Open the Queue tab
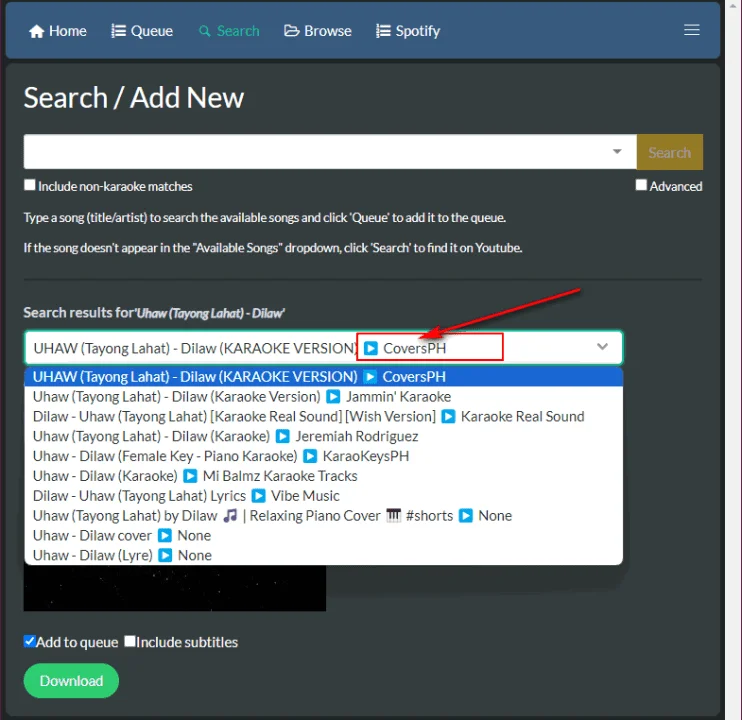This screenshot has width=742, height=720. [142, 31]
